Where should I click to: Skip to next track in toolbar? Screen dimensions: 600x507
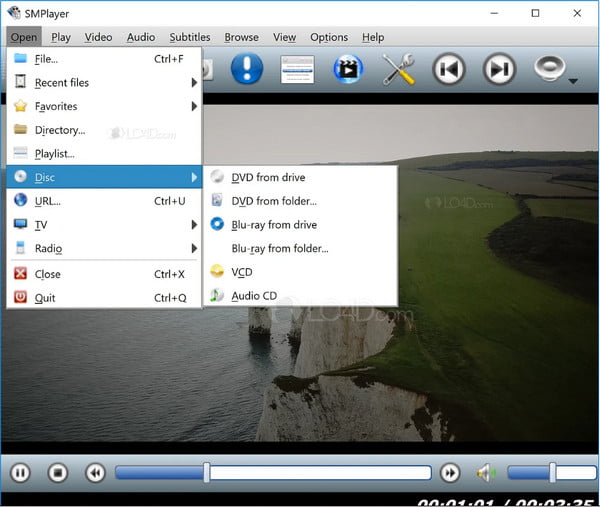(499, 69)
